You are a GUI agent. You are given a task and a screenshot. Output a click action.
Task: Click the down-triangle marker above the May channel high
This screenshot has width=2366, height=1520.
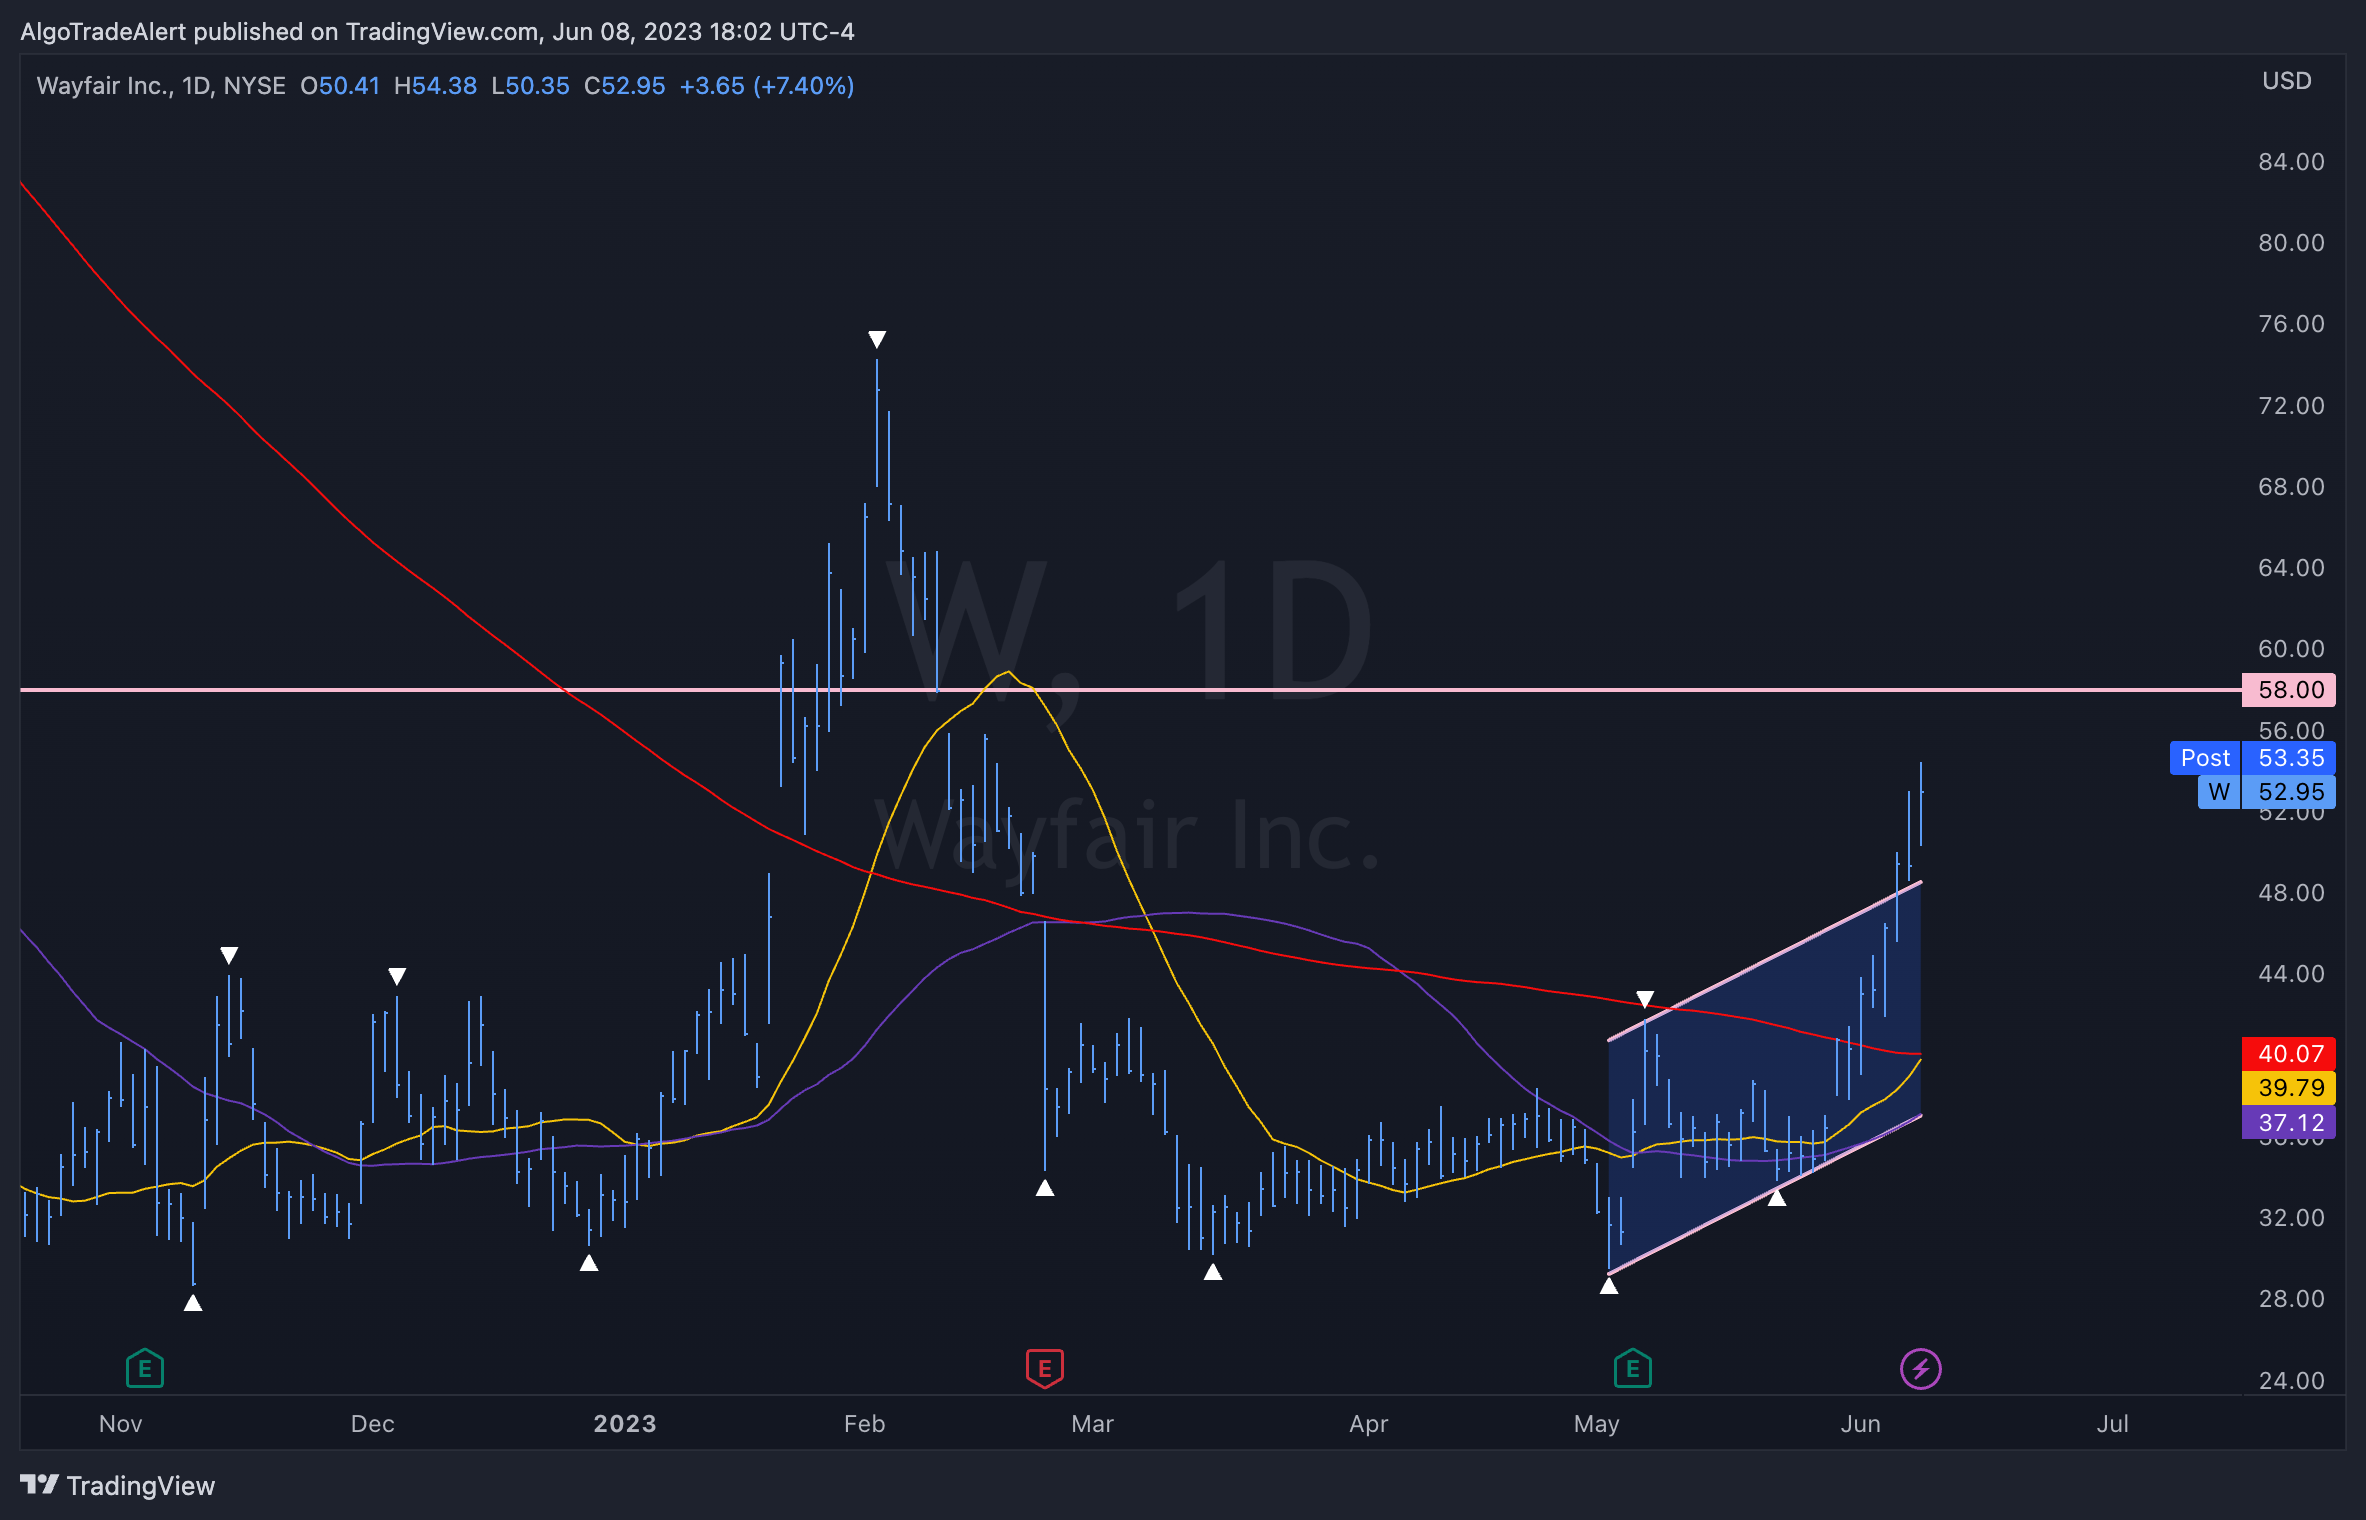click(1645, 999)
